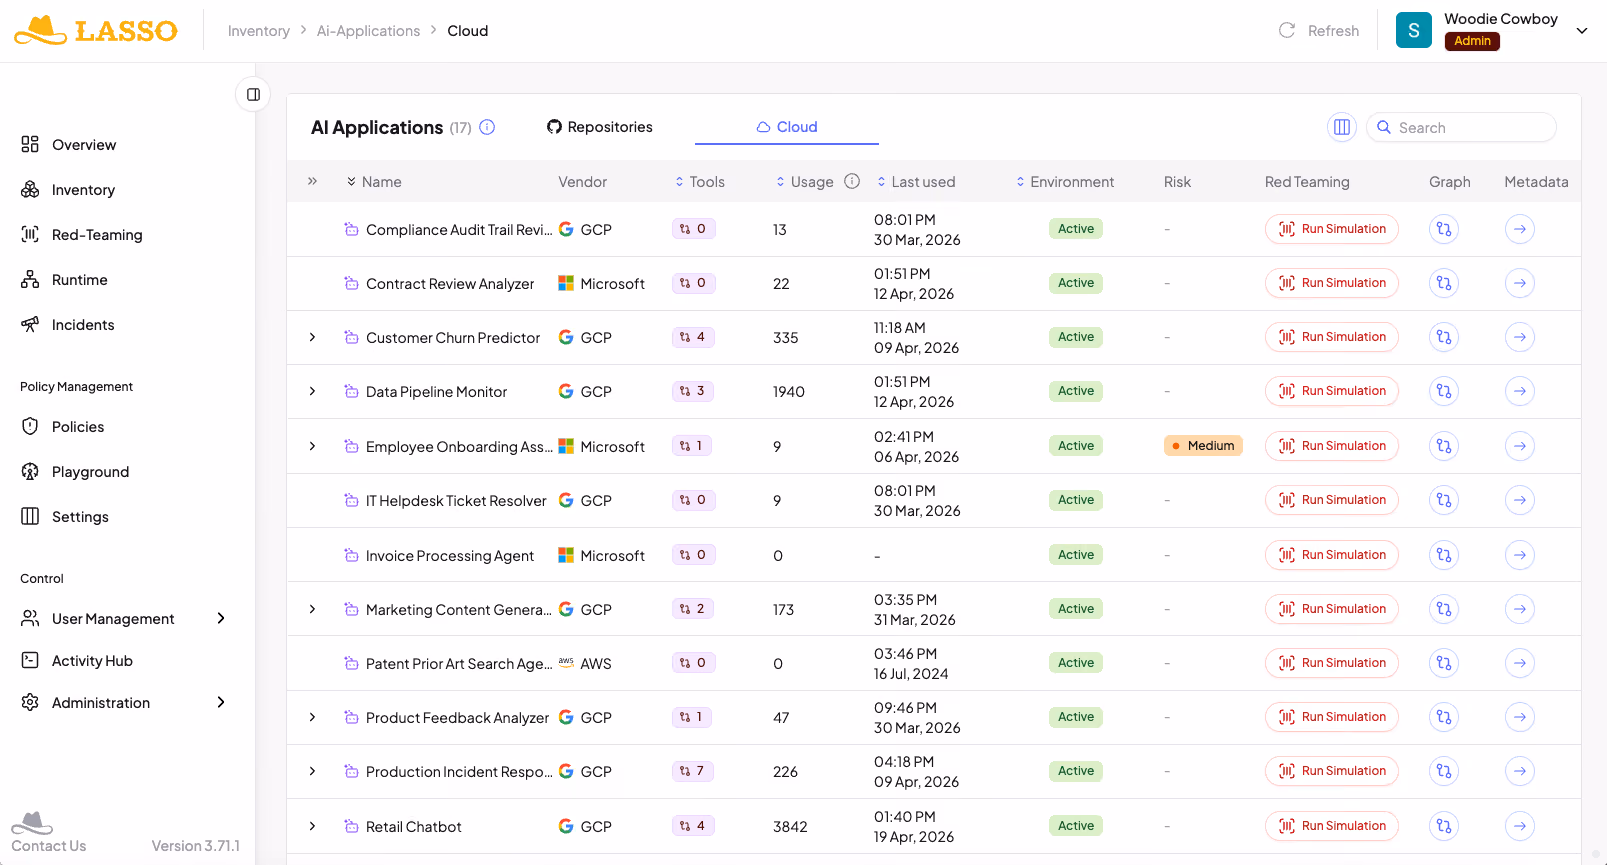Run Simulation for Contract Review Analyzer
The width and height of the screenshot is (1607, 865).
(x=1331, y=283)
